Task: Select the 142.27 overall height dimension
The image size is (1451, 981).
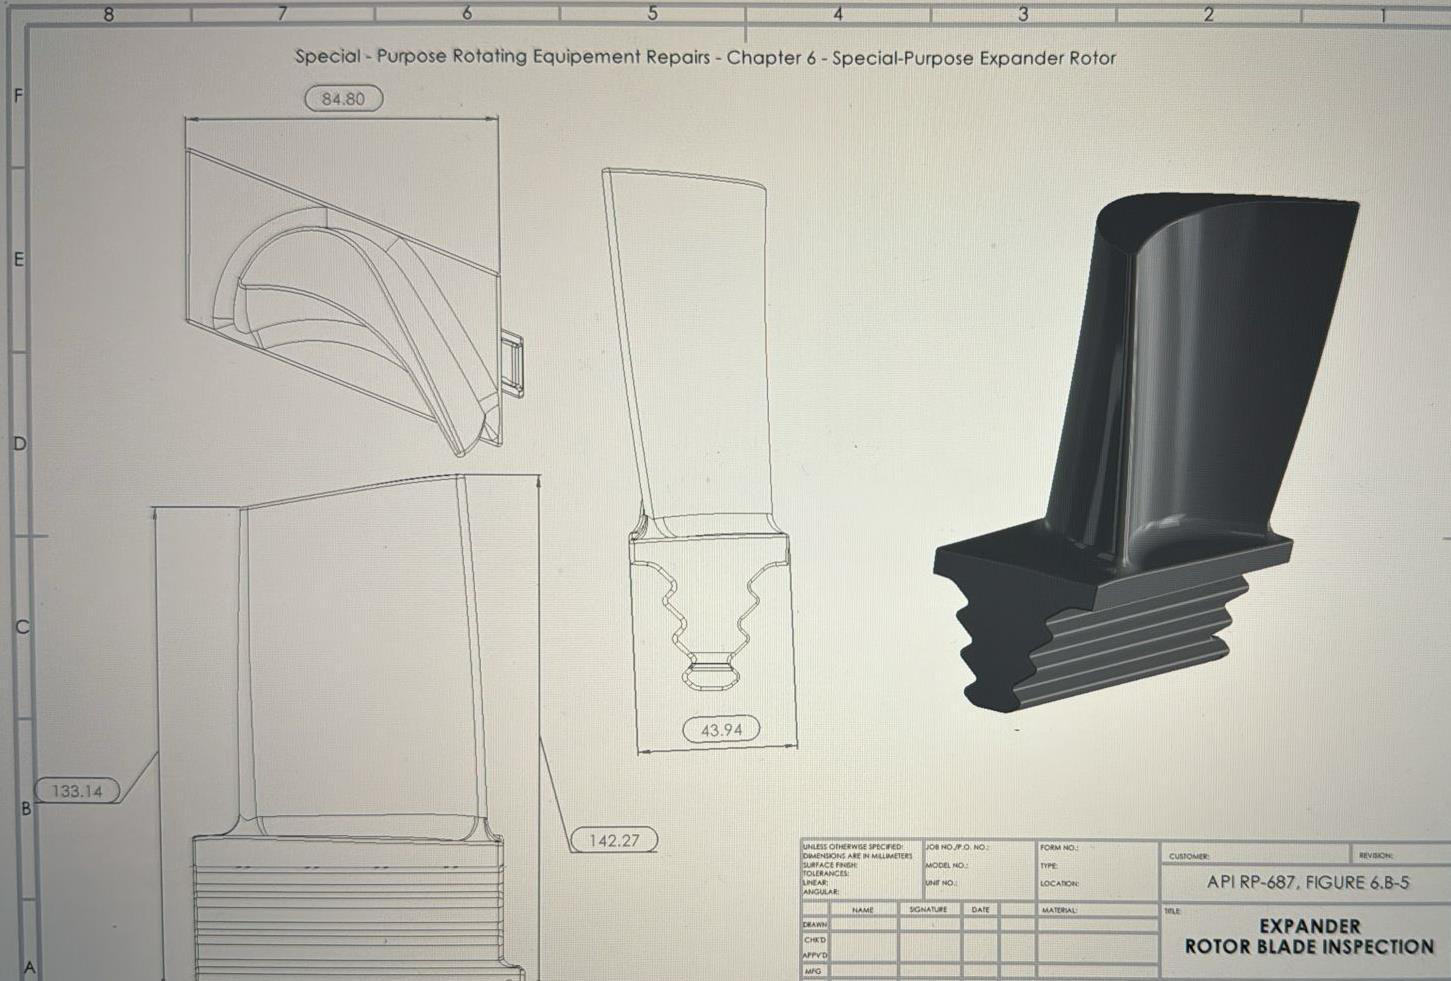Action: 614,840
